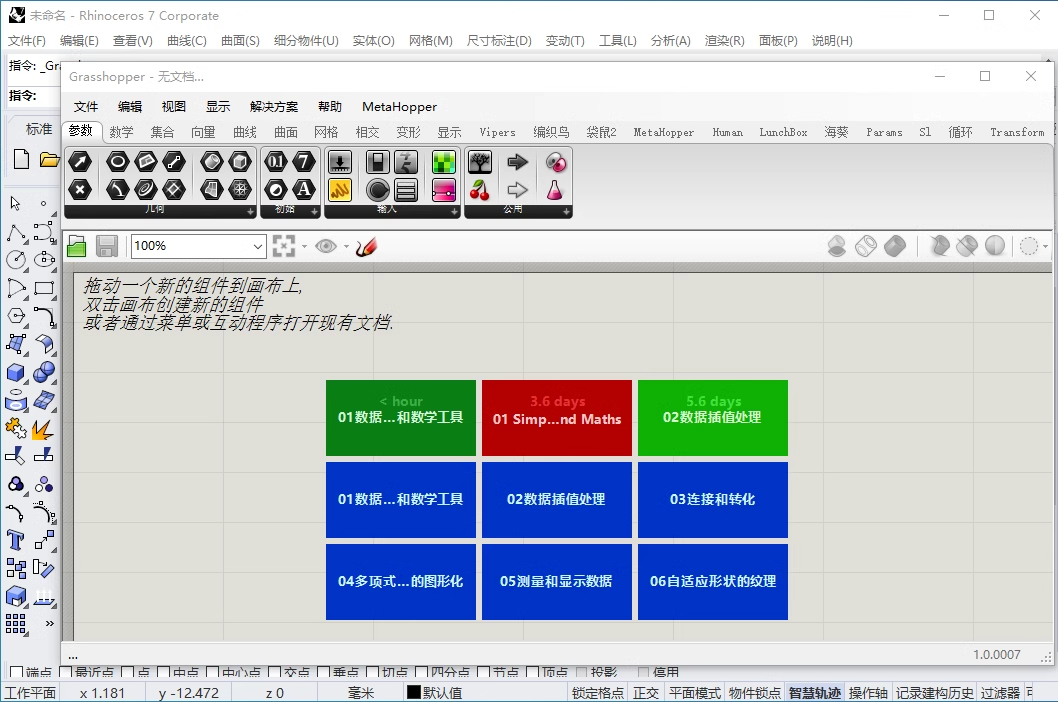1058x702 pixels.
Task: Enable the 端点 object snap checkbox
Action: 16,672
